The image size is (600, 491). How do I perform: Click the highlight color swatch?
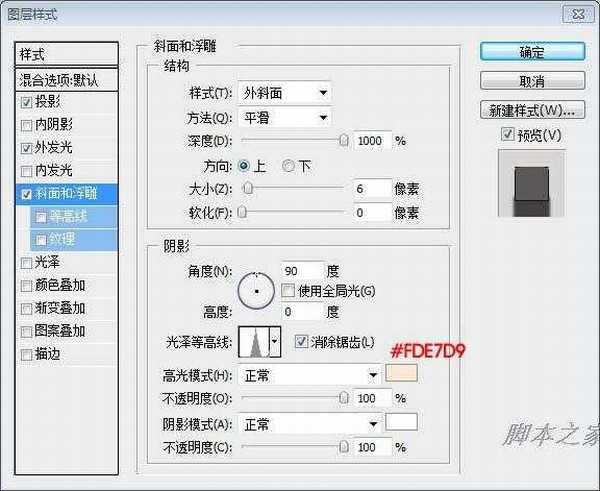pos(401,375)
